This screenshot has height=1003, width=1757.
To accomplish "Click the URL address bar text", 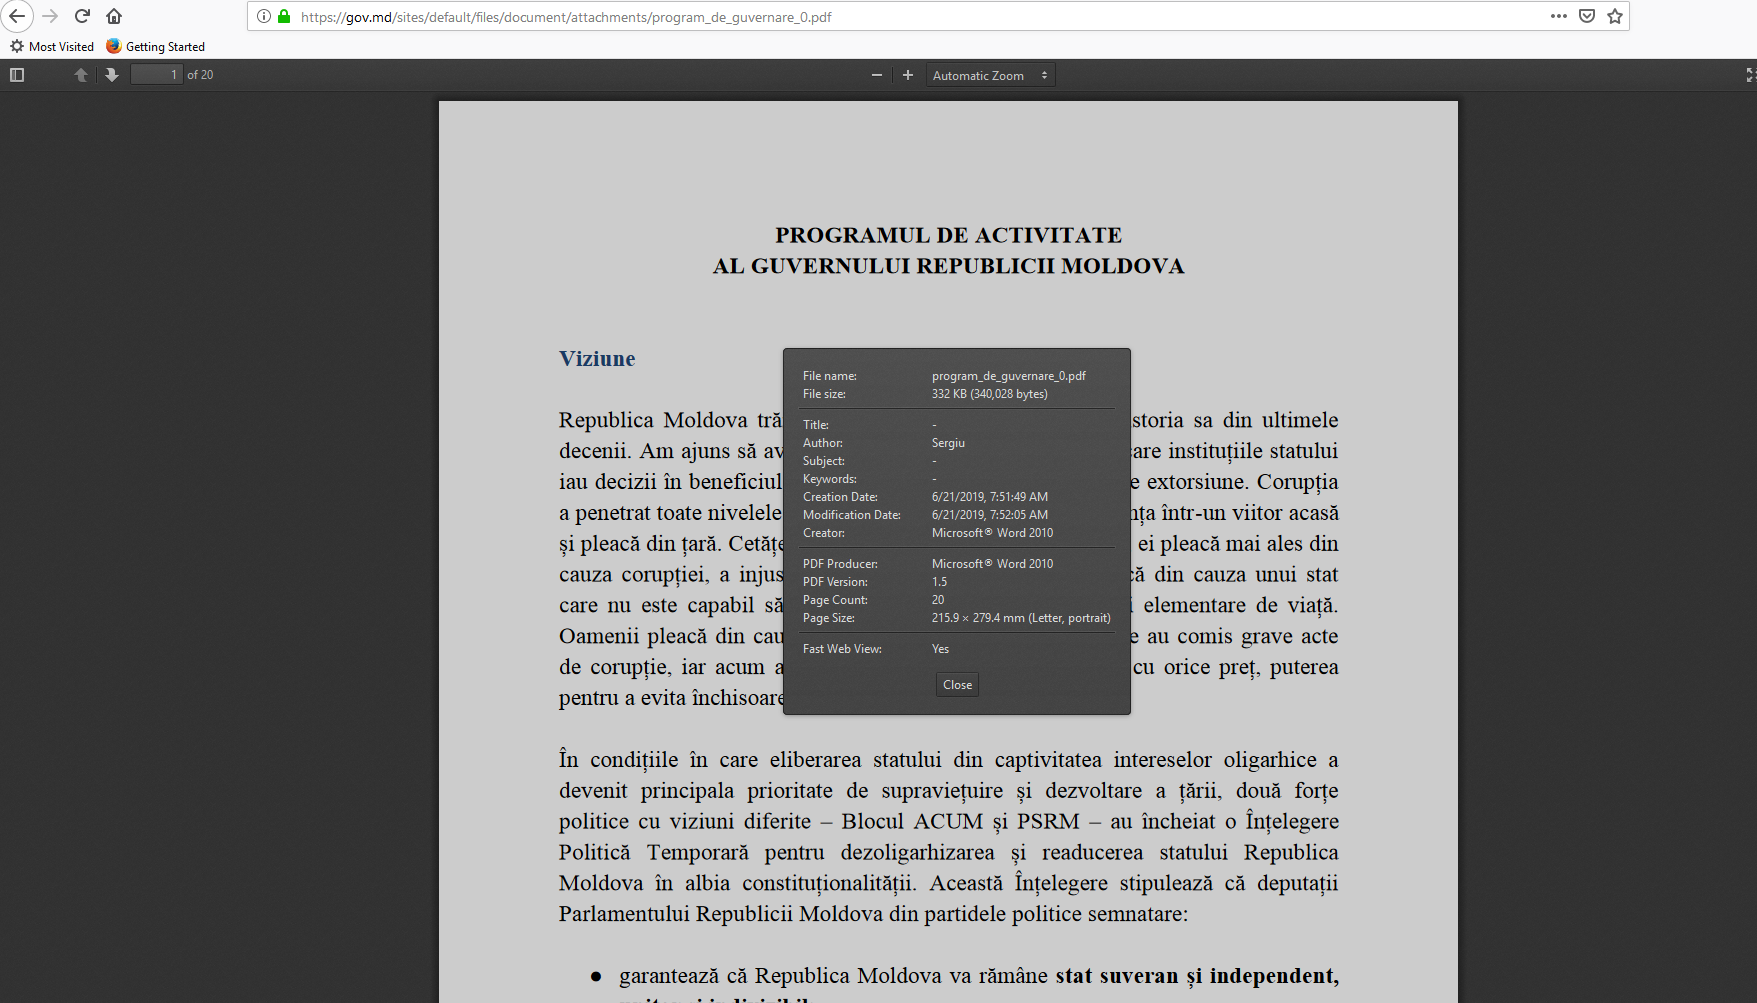I will 566,17.
